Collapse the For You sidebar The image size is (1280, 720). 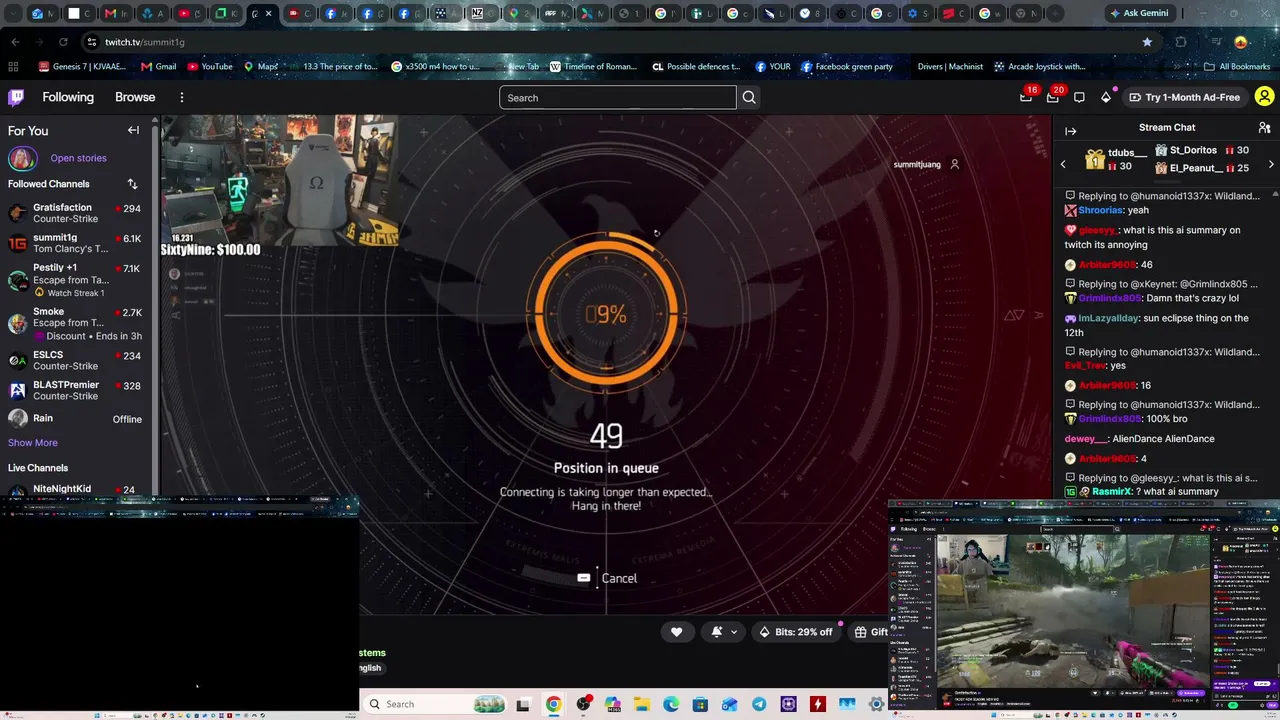133,130
